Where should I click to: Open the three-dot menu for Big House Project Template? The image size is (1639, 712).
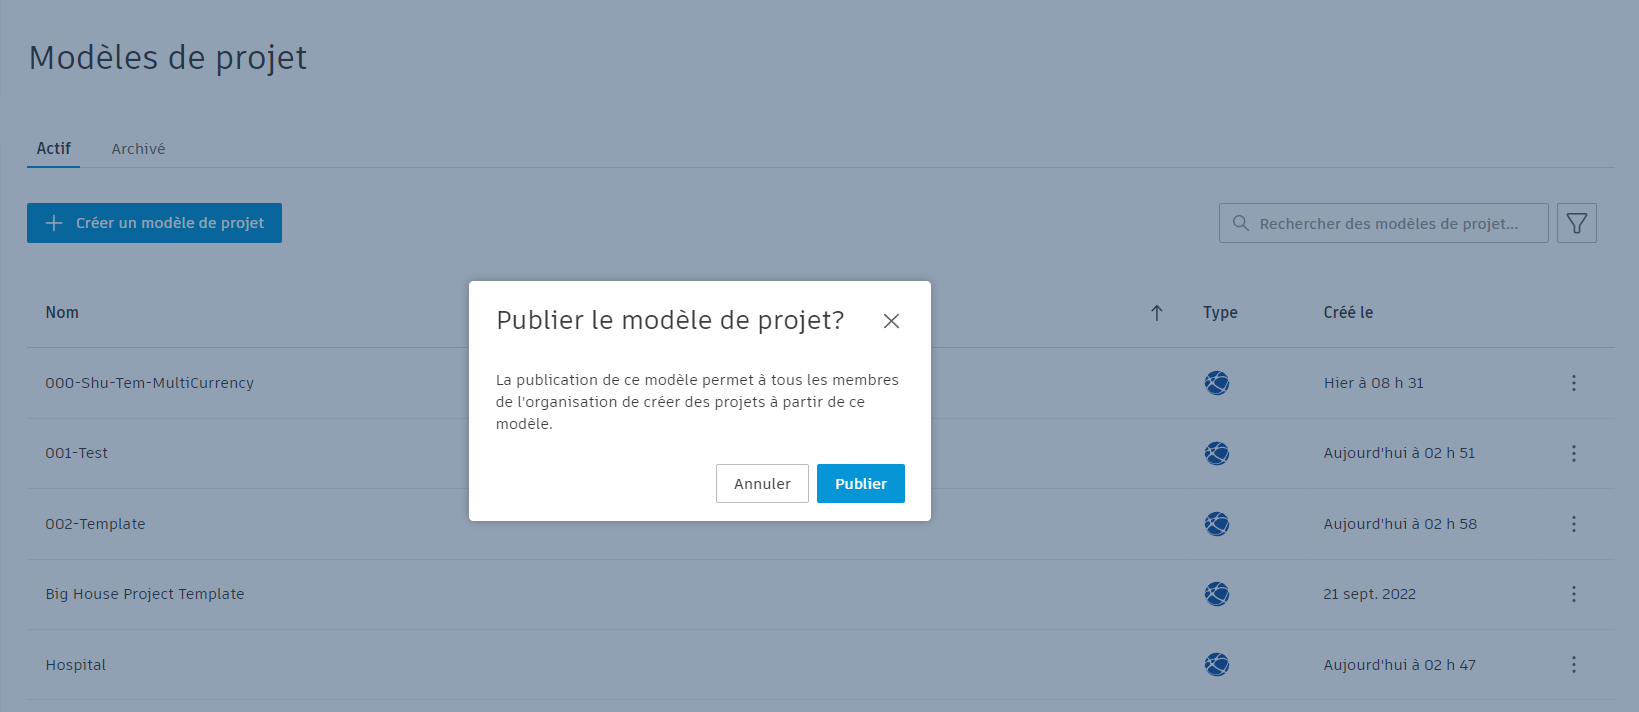tap(1573, 594)
